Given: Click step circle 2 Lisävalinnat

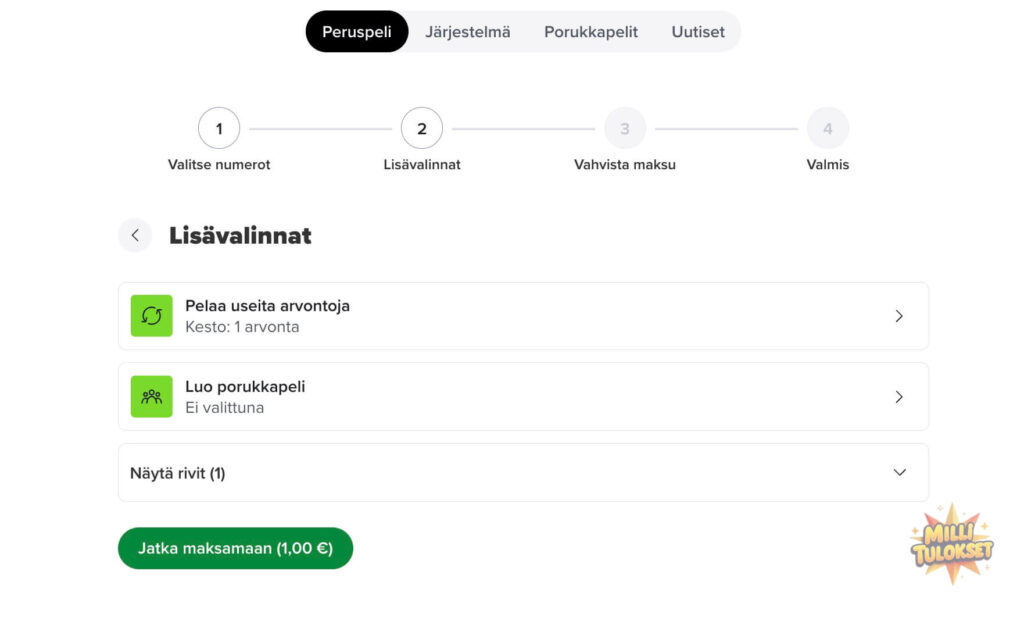Looking at the screenshot, I should (422, 128).
